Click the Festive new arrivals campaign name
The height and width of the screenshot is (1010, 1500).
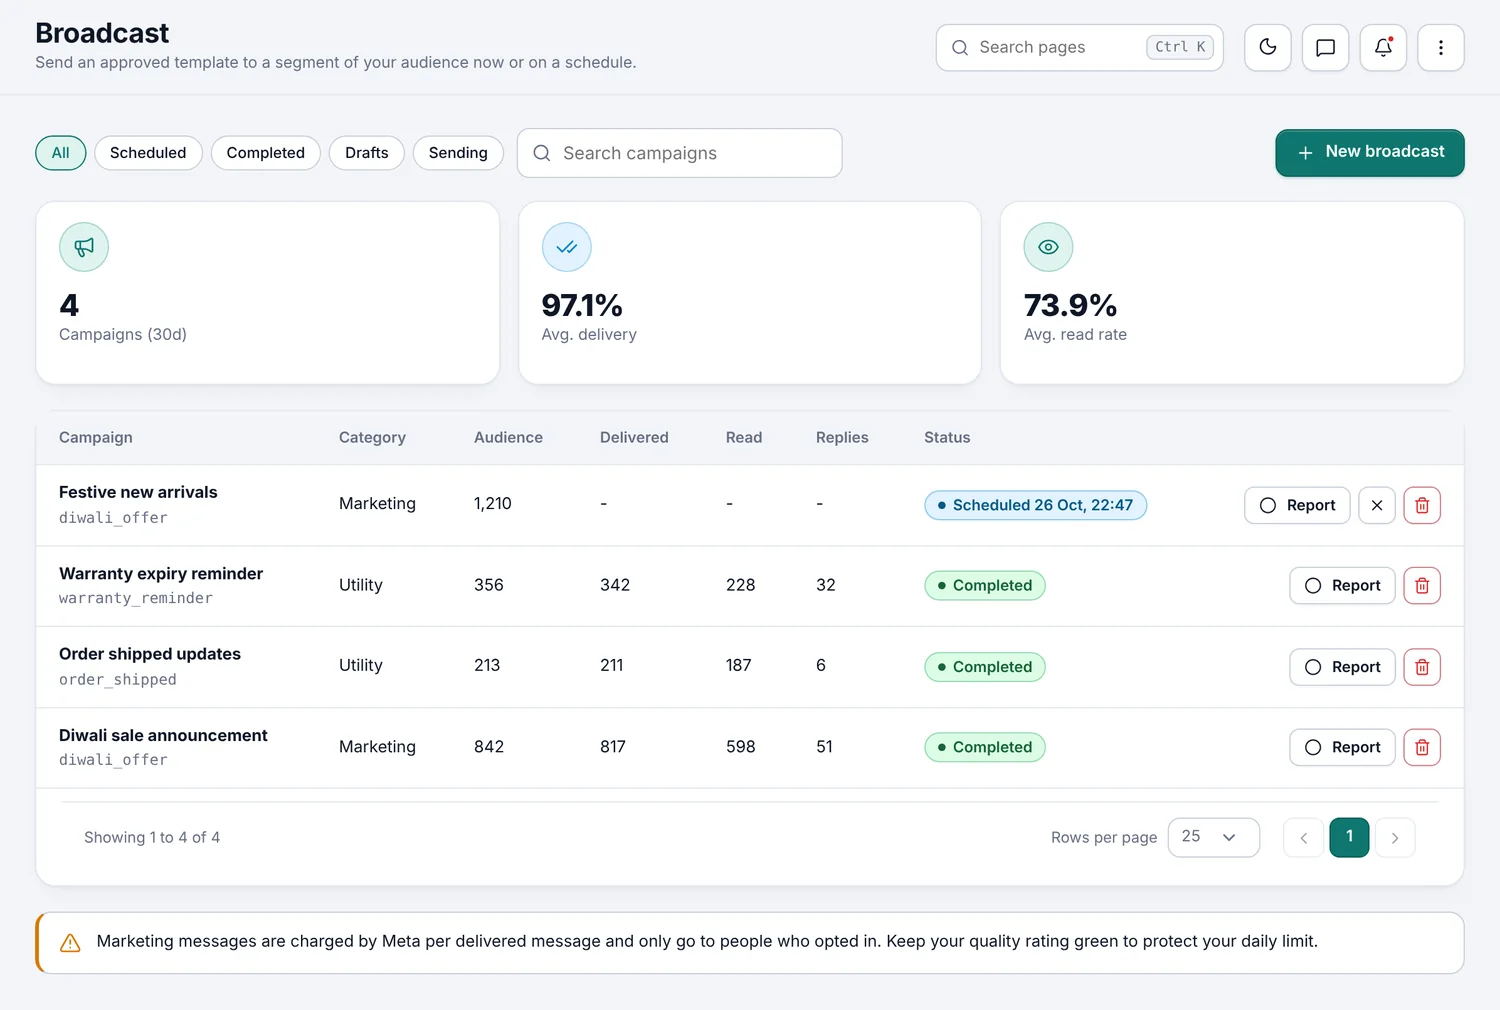(138, 492)
